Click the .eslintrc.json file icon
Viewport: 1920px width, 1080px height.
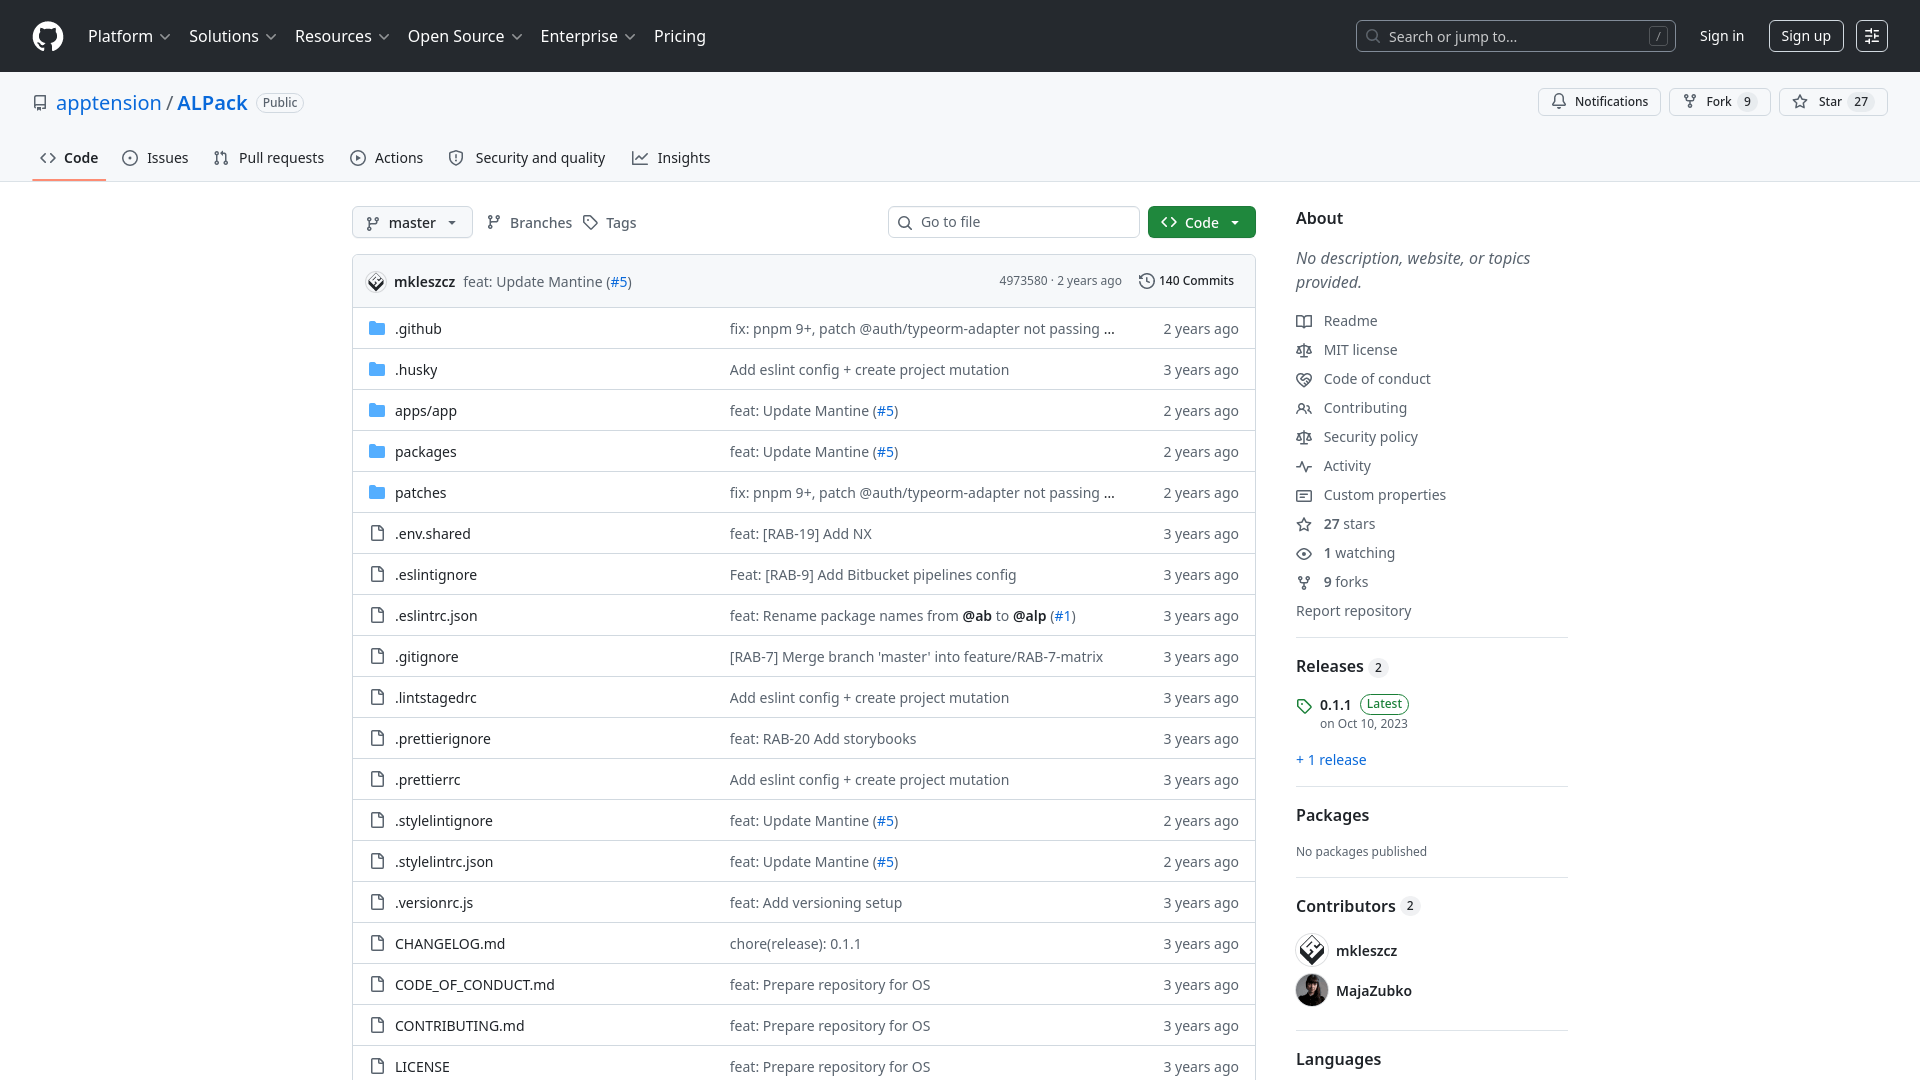[x=377, y=616]
